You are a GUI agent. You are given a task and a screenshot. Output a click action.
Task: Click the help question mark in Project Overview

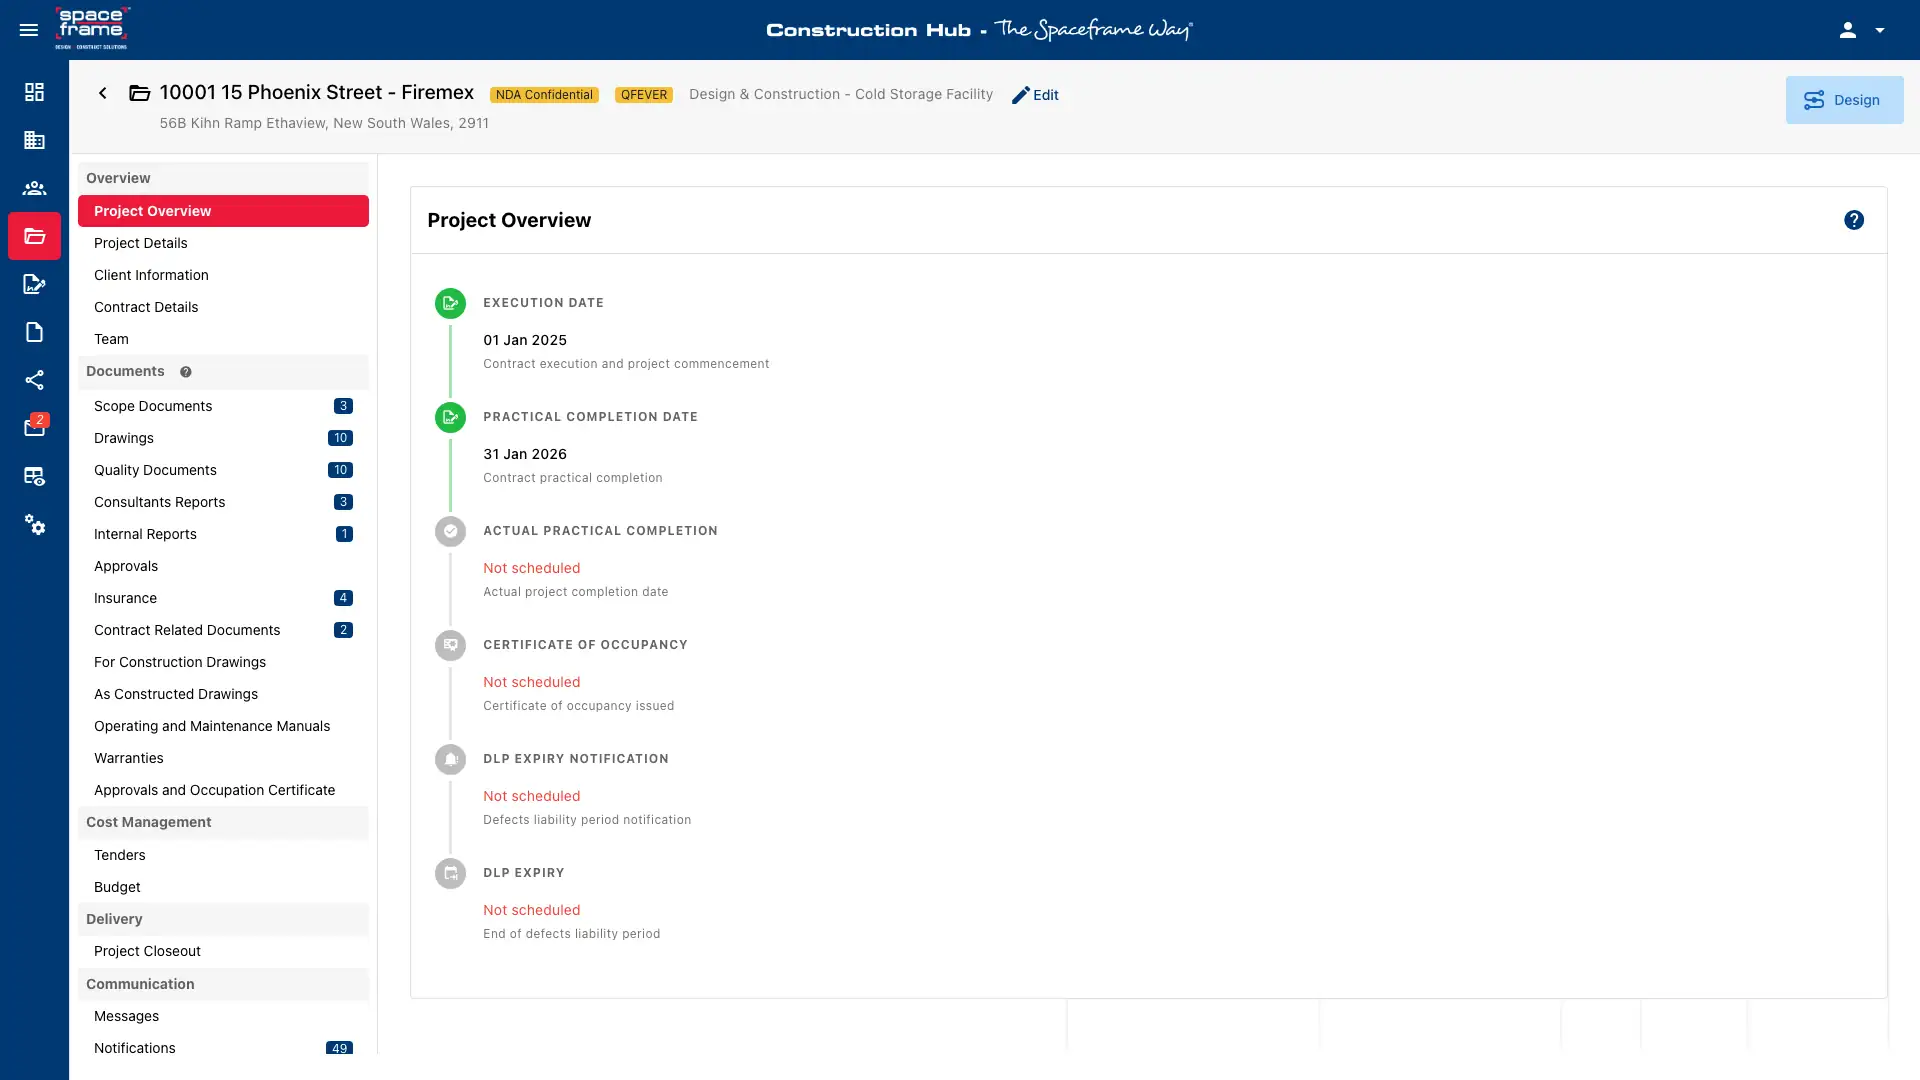point(1854,220)
